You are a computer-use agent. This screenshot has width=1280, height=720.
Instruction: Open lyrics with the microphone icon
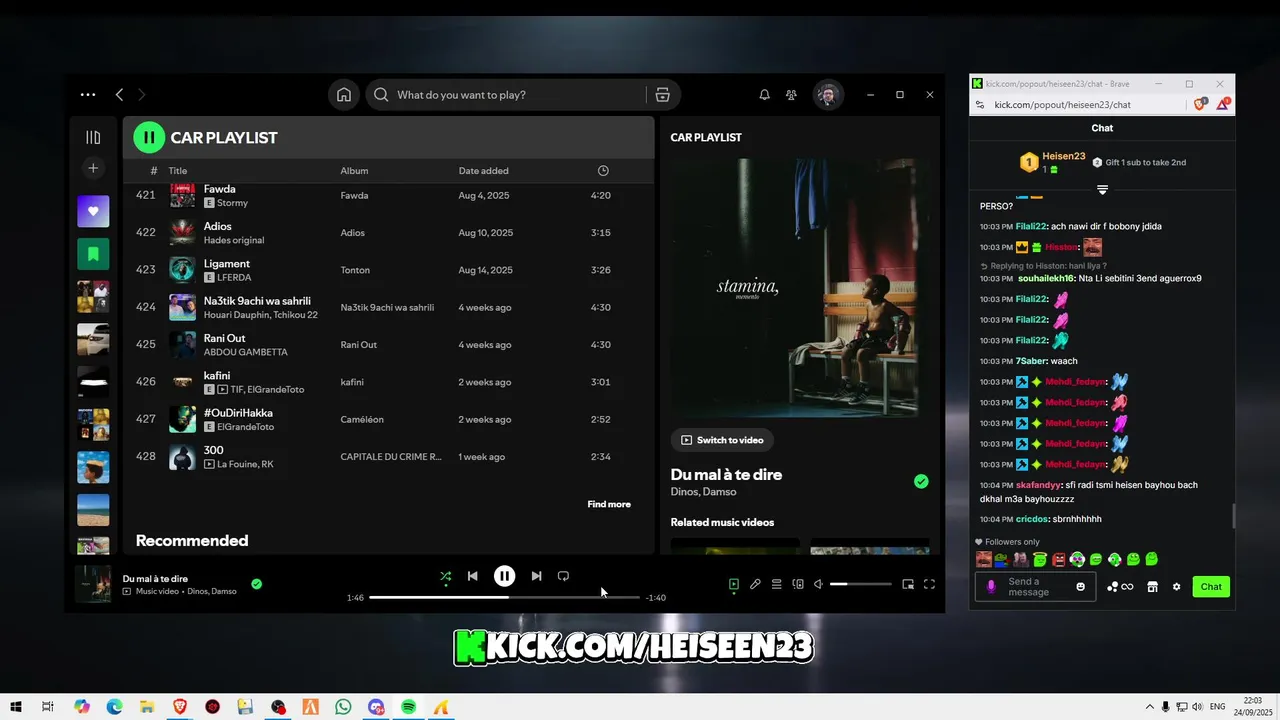point(755,584)
